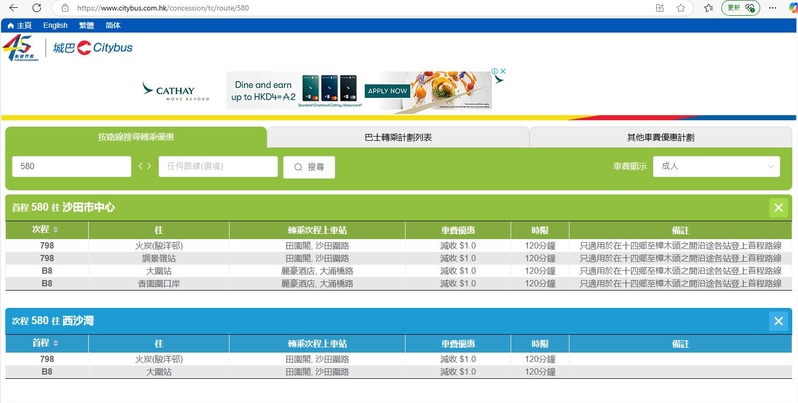Click the 搜尋 search button
This screenshot has width=798, height=403.
[x=309, y=167]
